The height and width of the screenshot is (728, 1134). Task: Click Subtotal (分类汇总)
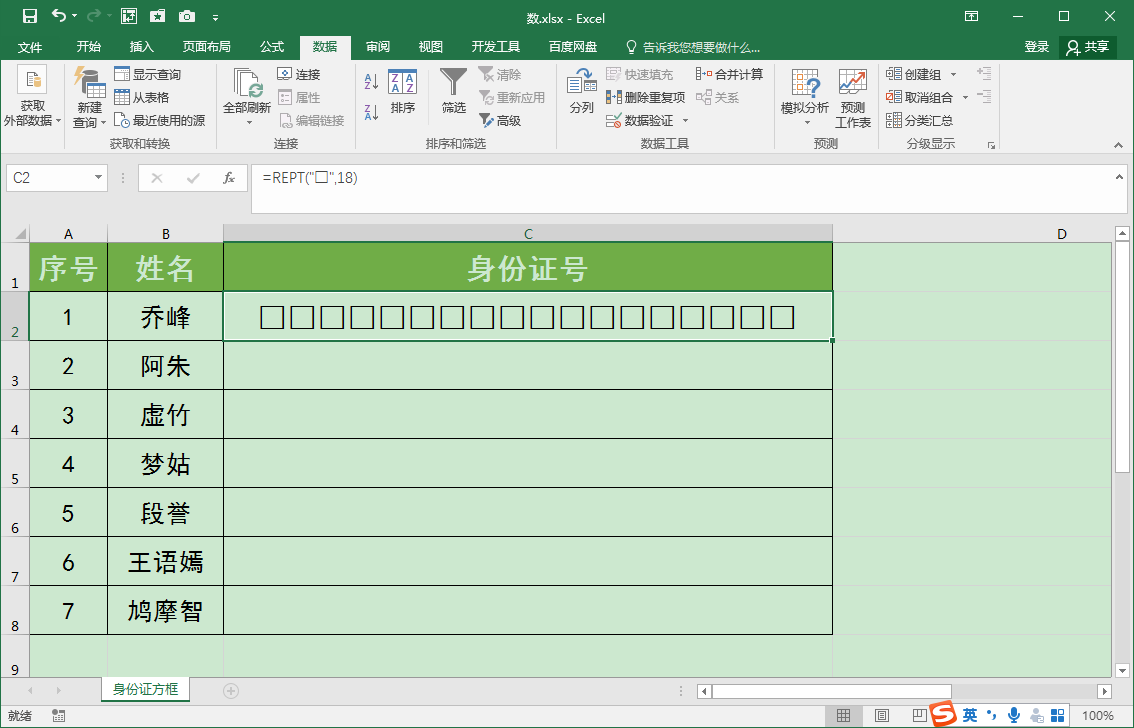(x=920, y=121)
